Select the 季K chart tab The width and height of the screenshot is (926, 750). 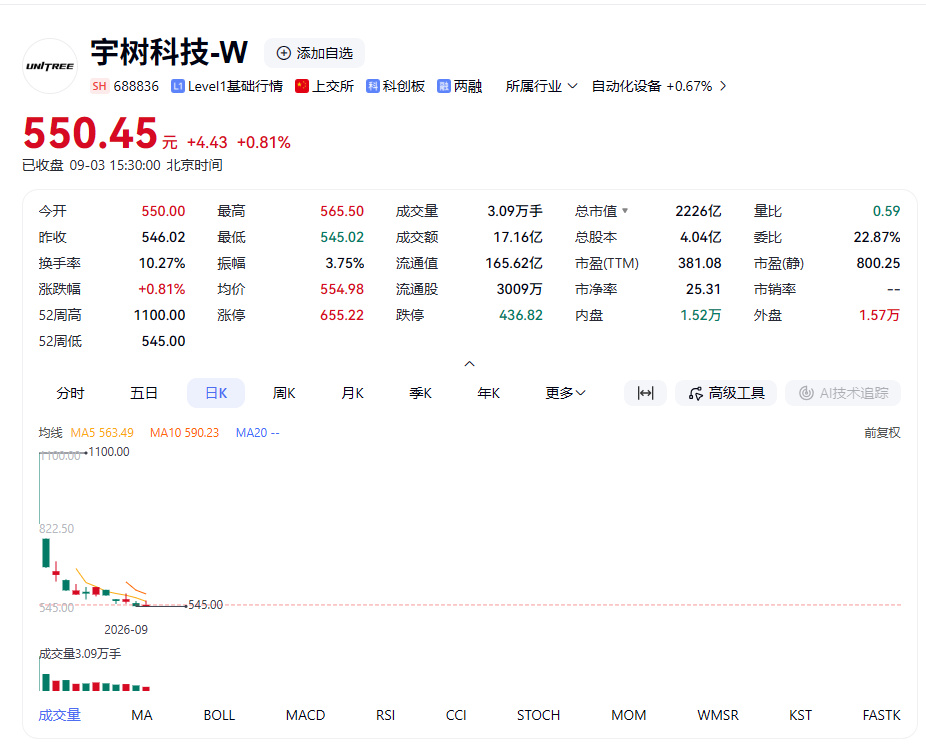pos(420,393)
